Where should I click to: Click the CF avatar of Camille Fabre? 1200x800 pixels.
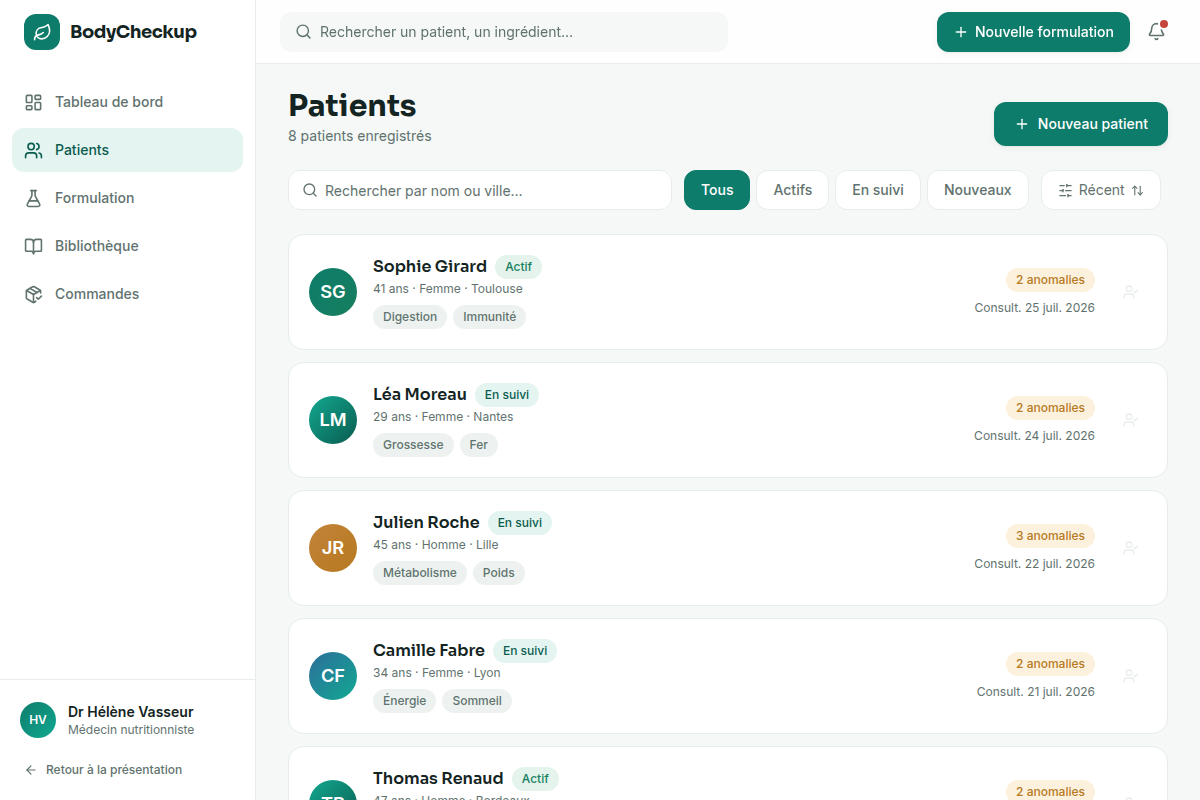333,676
